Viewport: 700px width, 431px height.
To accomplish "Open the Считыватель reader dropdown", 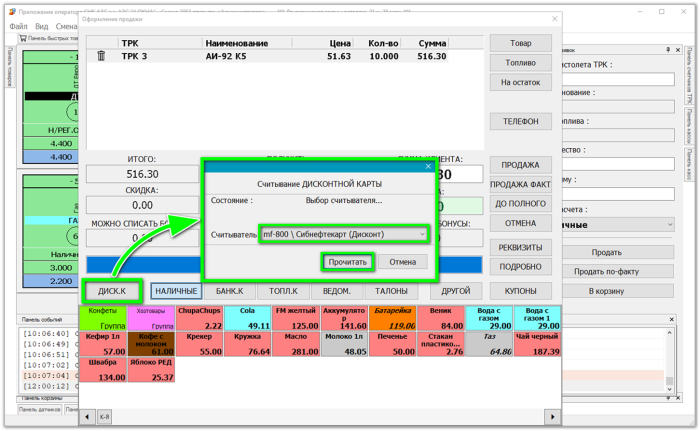I will (x=344, y=234).
